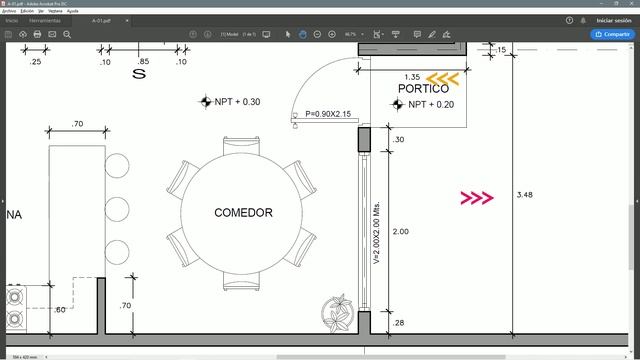Select the Highlight pen tool
The height and width of the screenshot is (360, 640).
[x=432, y=35]
